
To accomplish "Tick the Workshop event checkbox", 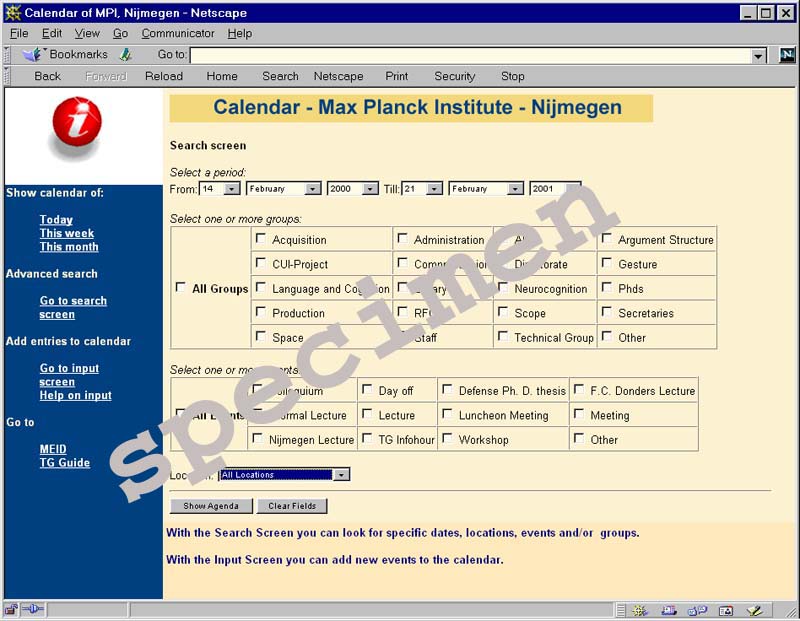I will click(447, 438).
